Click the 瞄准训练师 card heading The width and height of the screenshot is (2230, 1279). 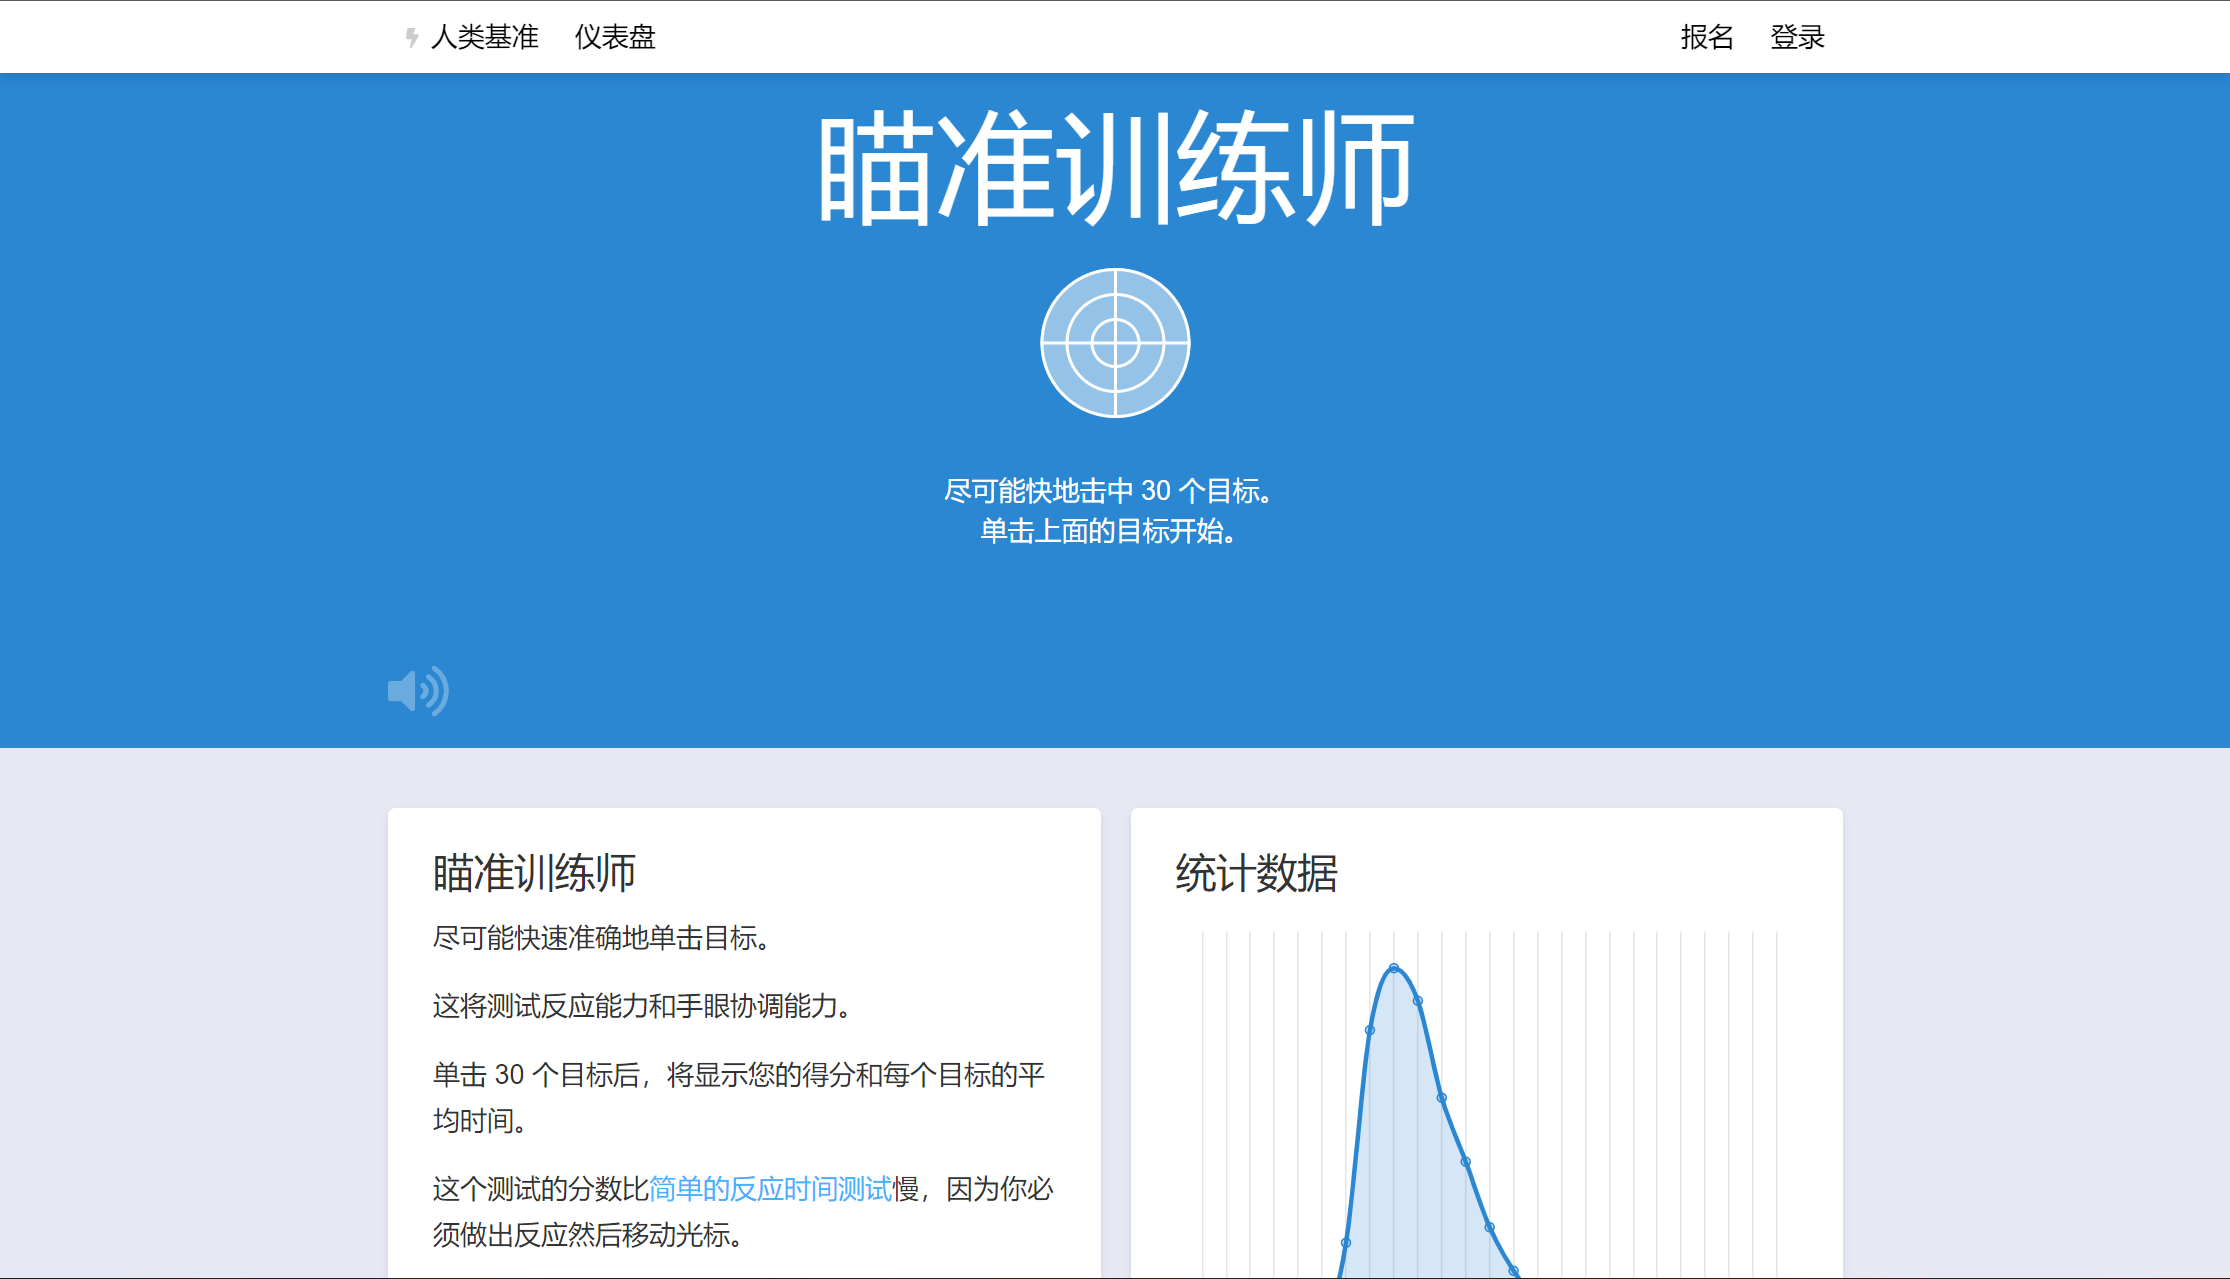(x=534, y=873)
